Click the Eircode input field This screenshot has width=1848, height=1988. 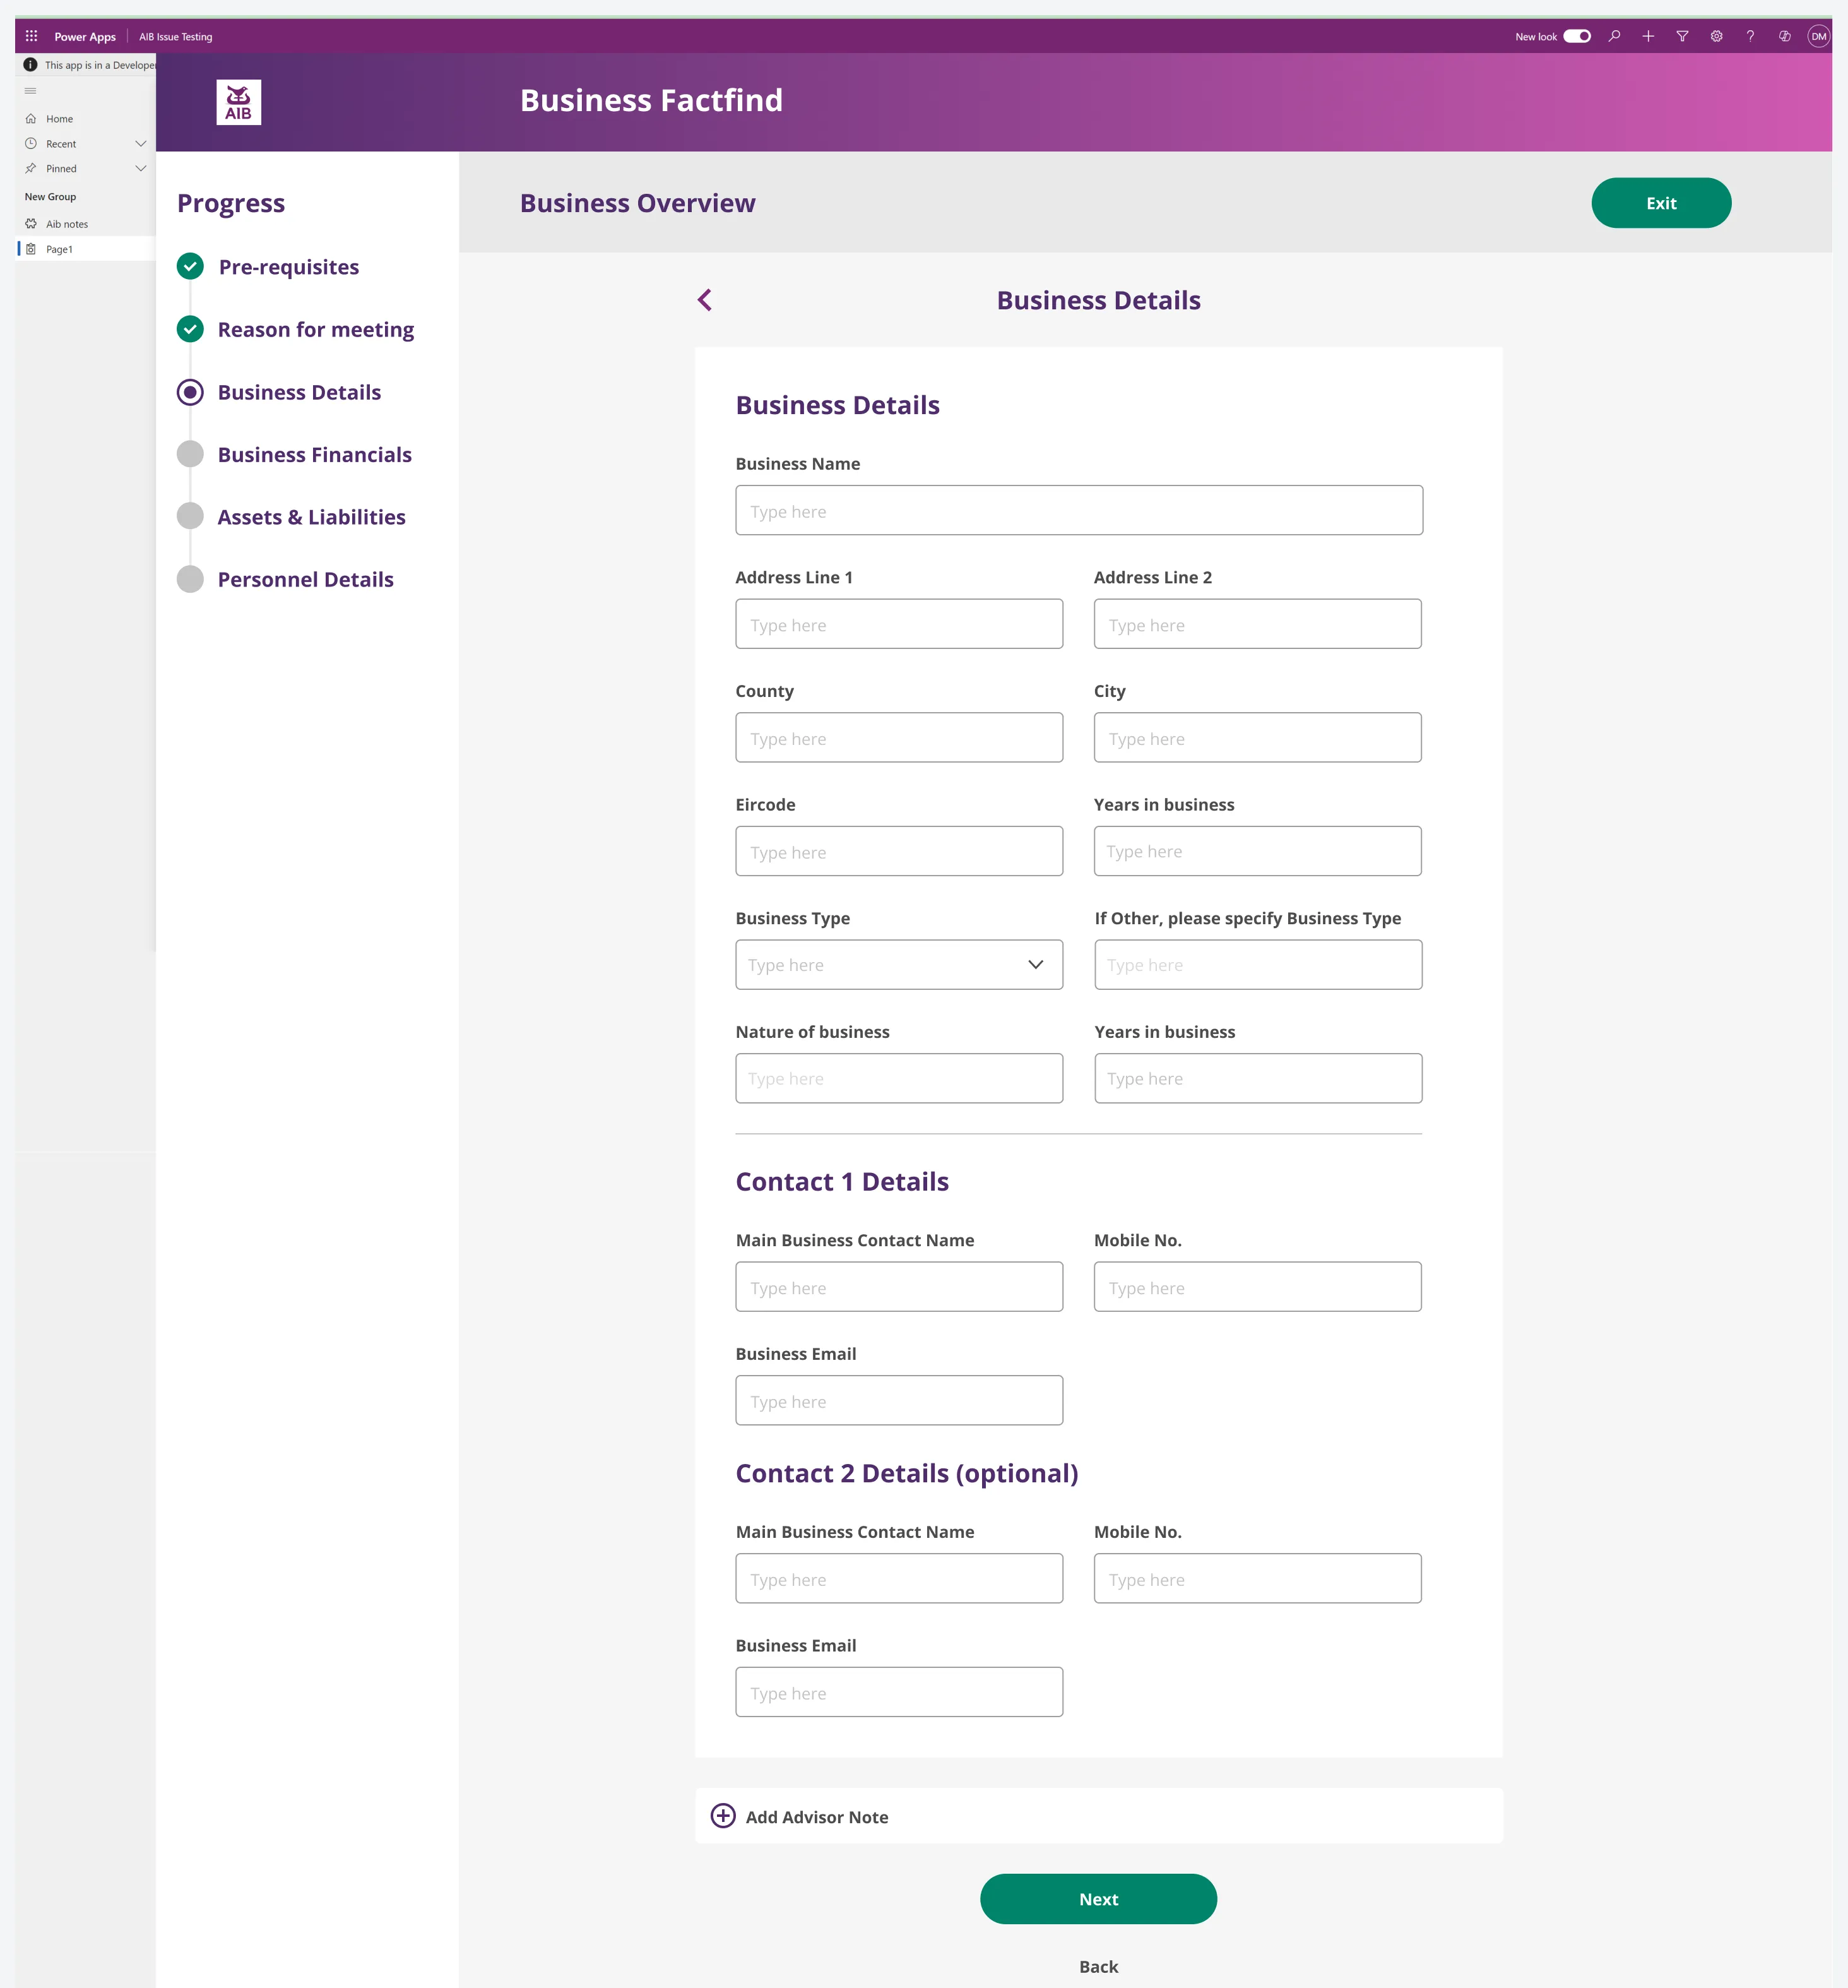coord(899,851)
